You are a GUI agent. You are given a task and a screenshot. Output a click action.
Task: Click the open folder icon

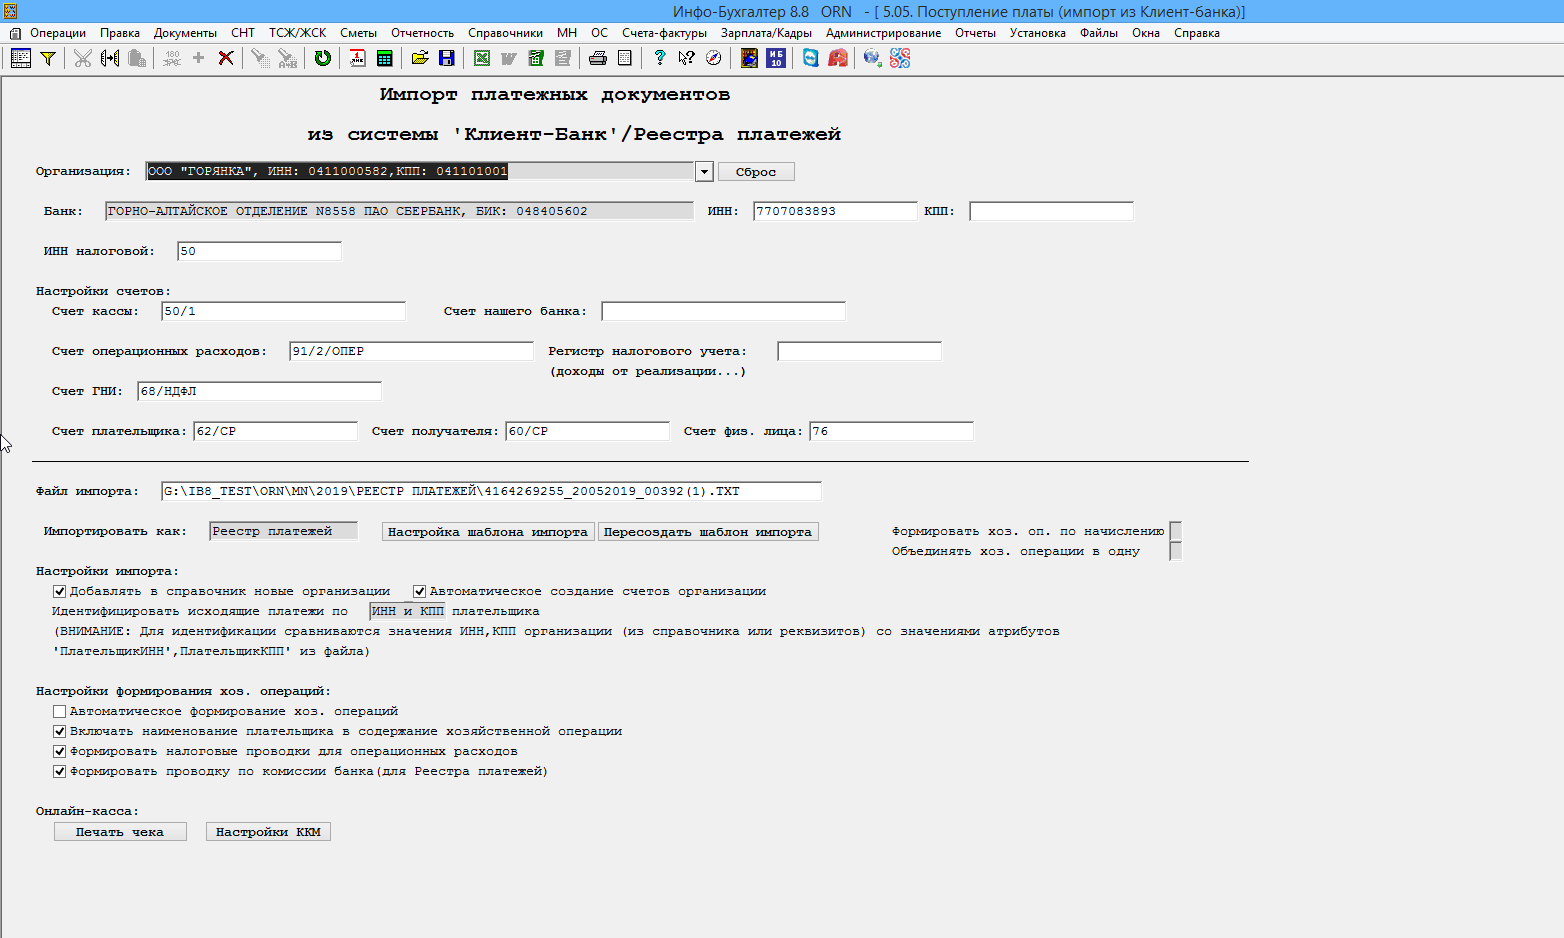tap(420, 58)
